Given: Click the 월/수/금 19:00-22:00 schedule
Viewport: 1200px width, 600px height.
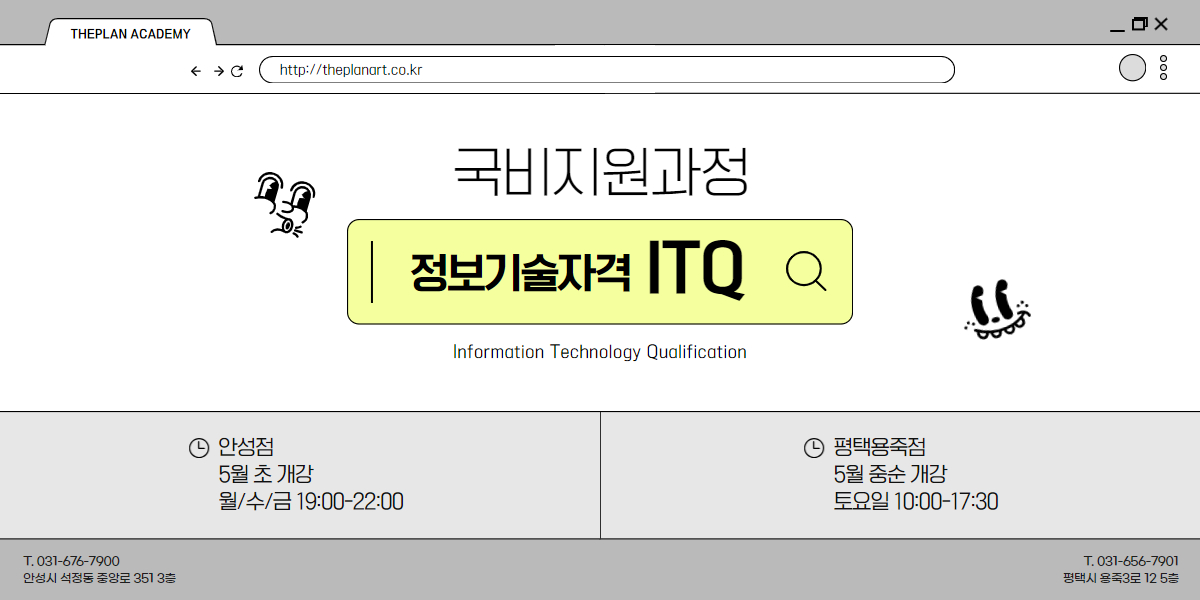Looking at the screenshot, I should tap(311, 501).
